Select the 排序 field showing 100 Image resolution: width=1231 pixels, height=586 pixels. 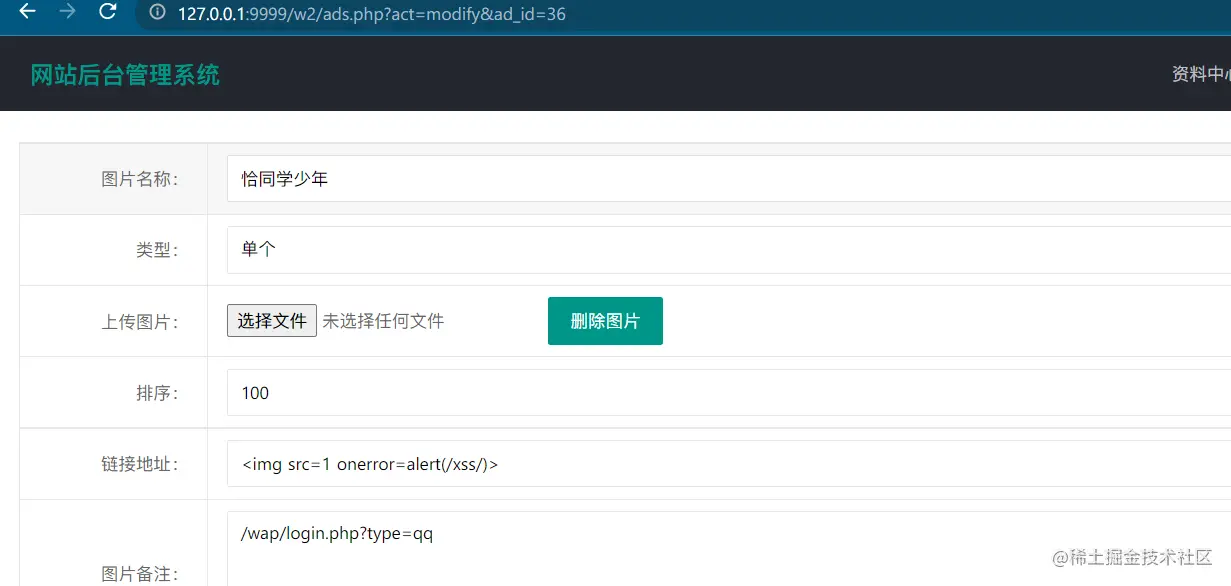pyautogui.click(x=500, y=392)
